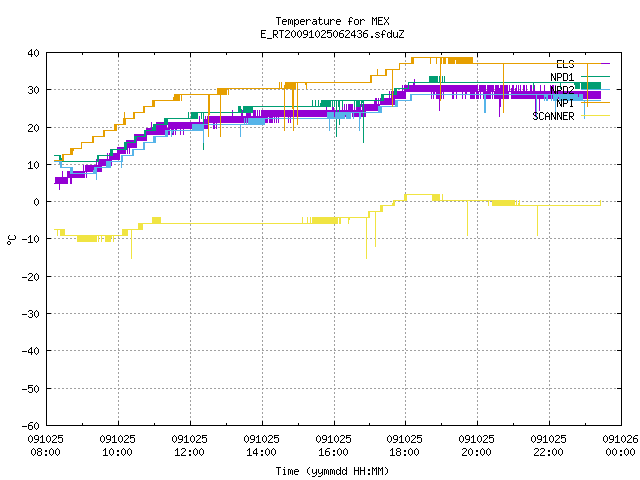Click the y-axis value -40

point(31,351)
